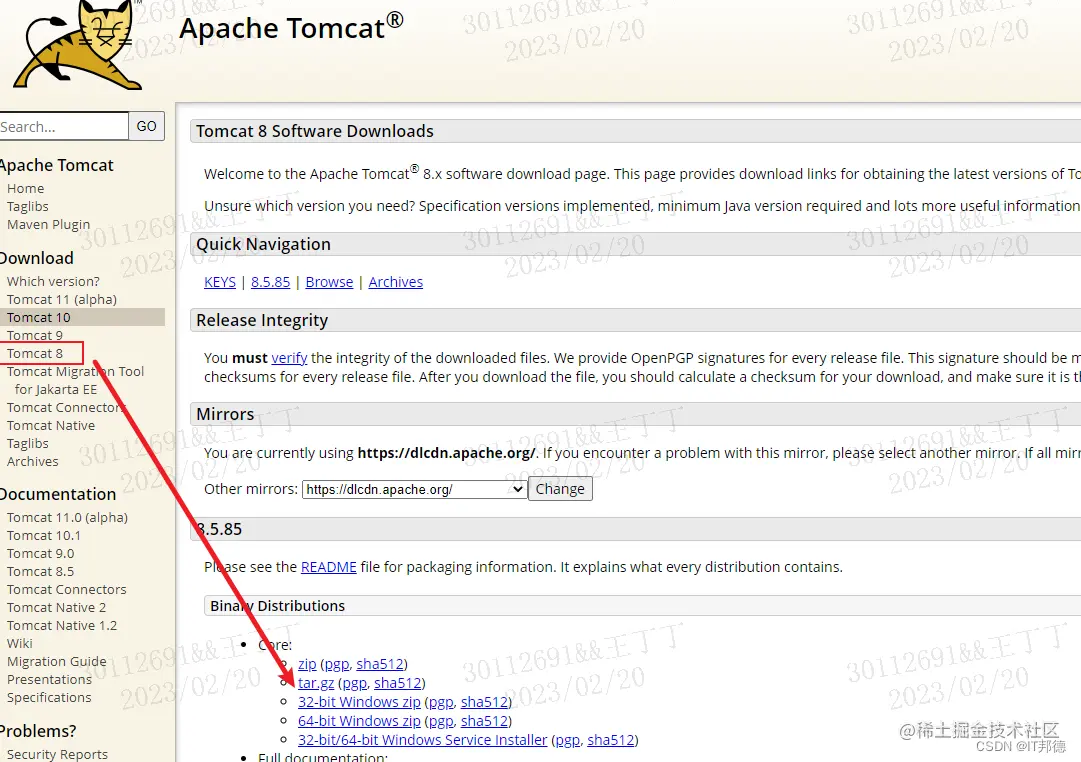The height and width of the screenshot is (762, 1081).
Task: Click the GO search button
Action: click(146, 126)
